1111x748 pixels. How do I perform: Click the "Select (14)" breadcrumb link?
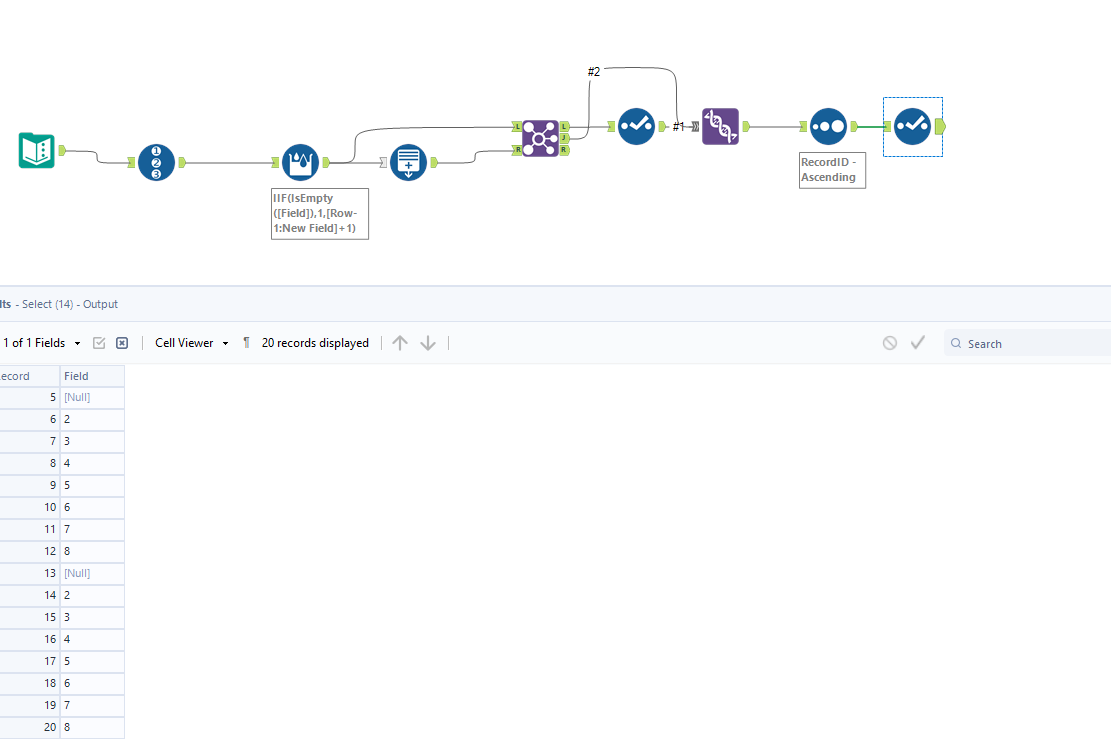coord(50,303)
